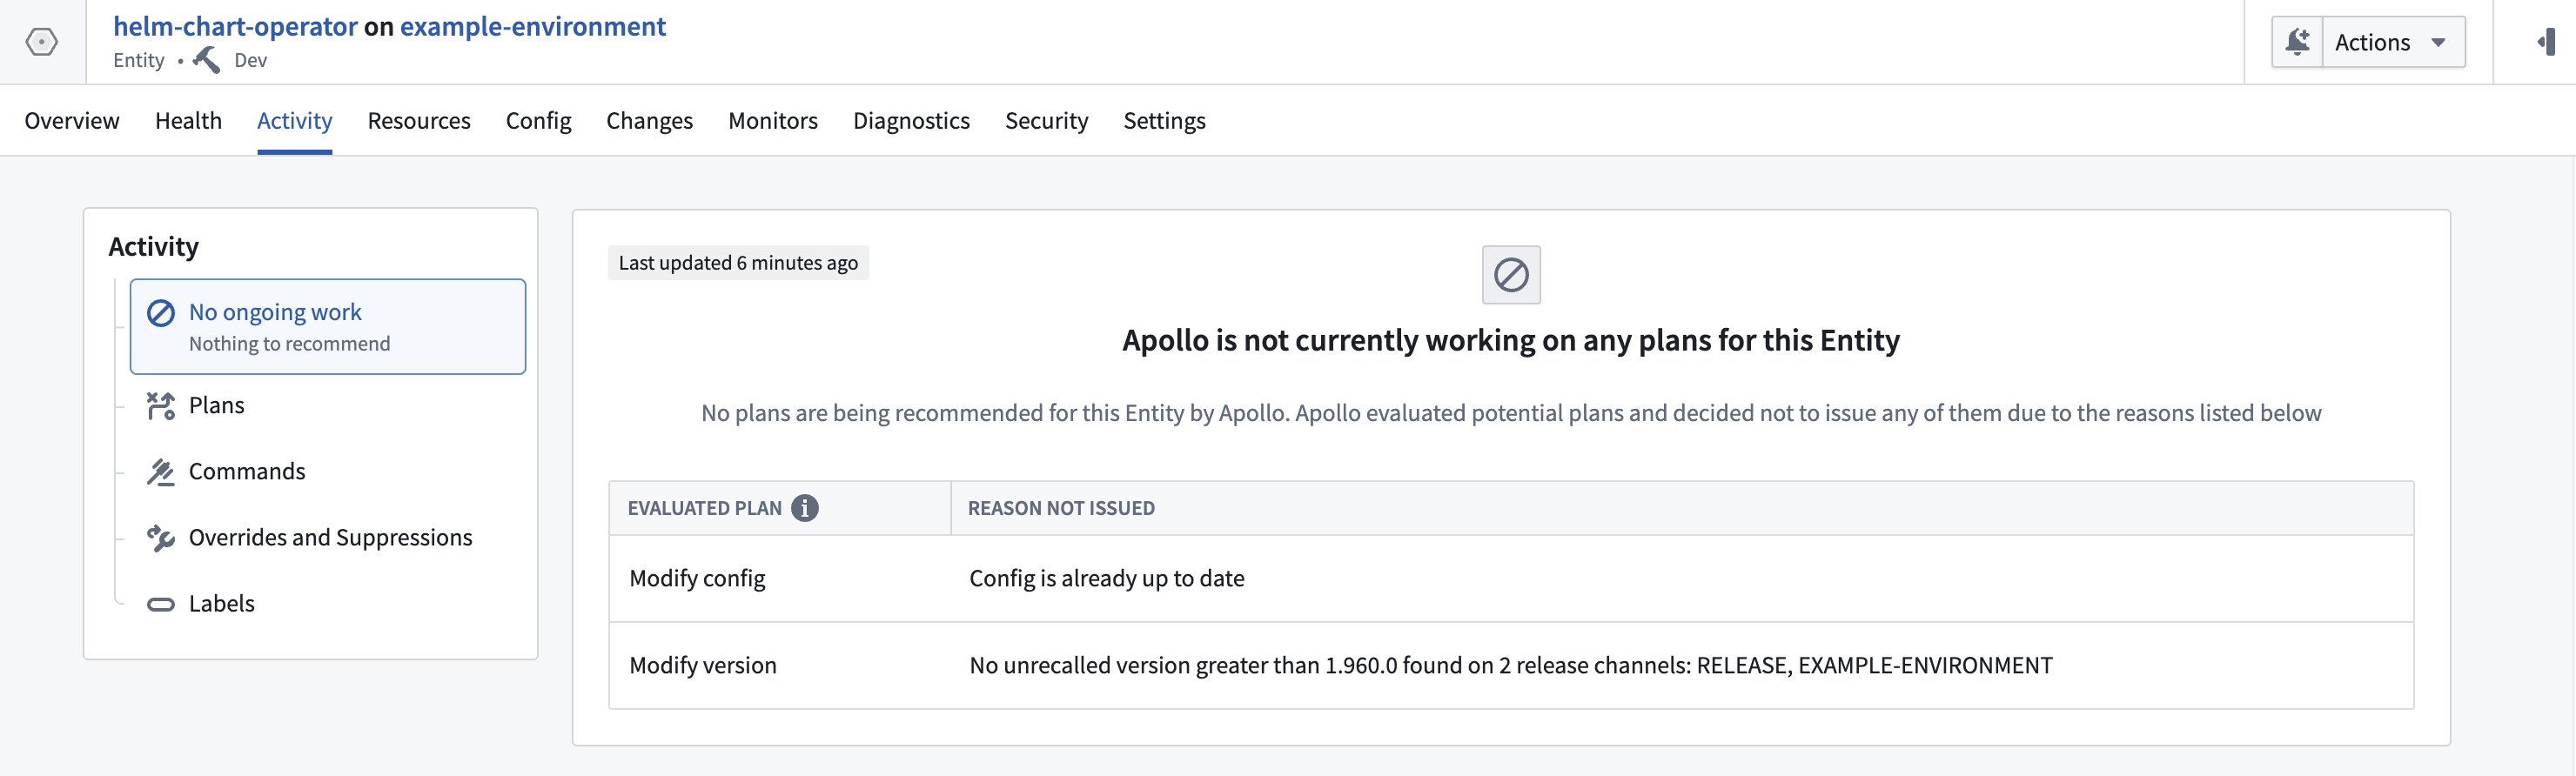Open the Actions dropdown menu

click(x=2393, y=42)
